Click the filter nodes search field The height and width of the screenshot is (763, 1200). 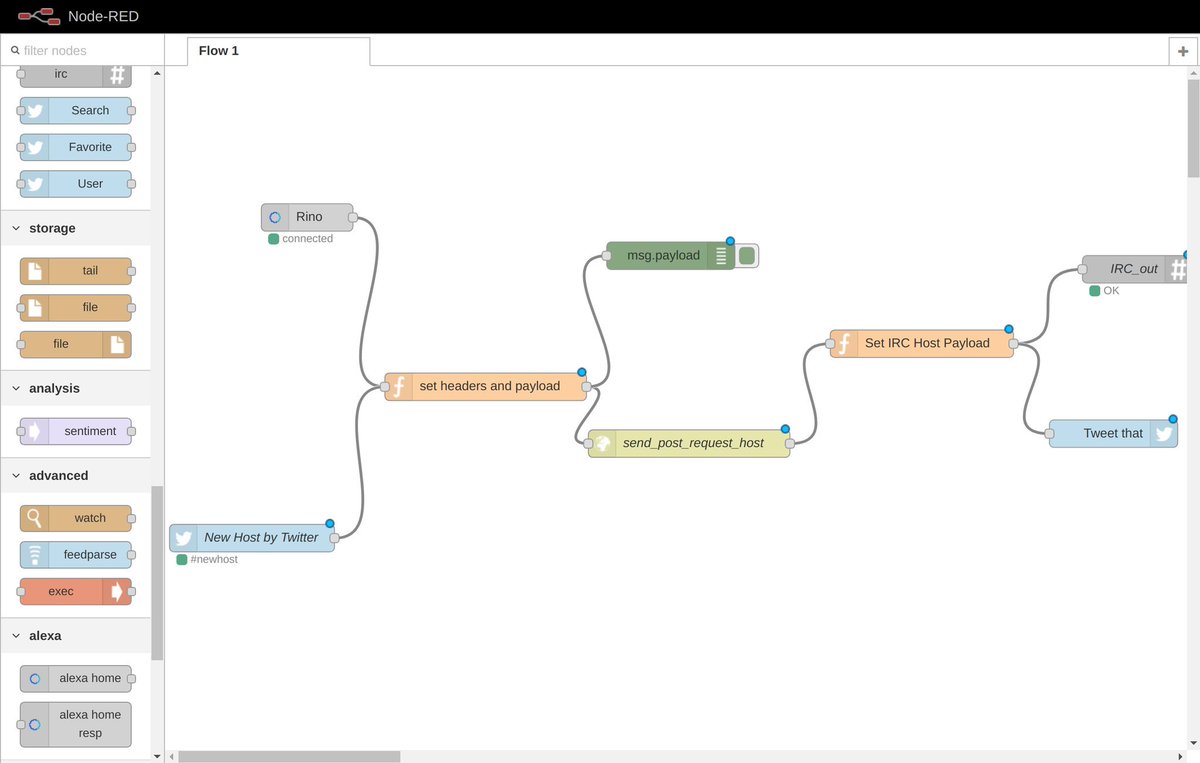pos(82,50)
